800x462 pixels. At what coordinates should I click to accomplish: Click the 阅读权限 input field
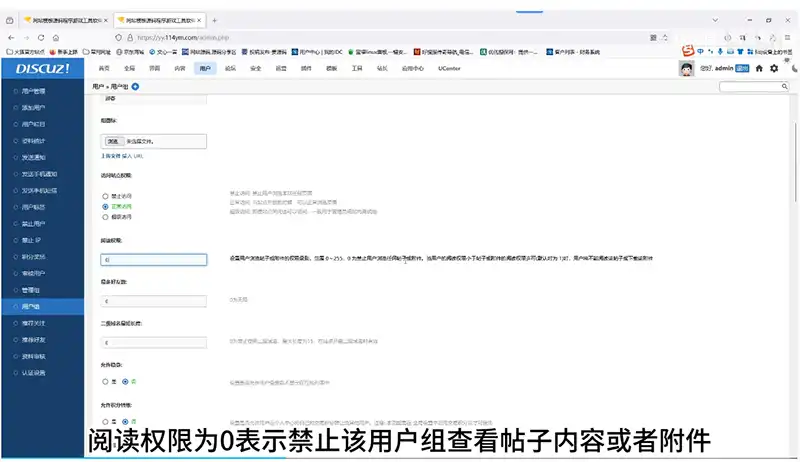153,259
